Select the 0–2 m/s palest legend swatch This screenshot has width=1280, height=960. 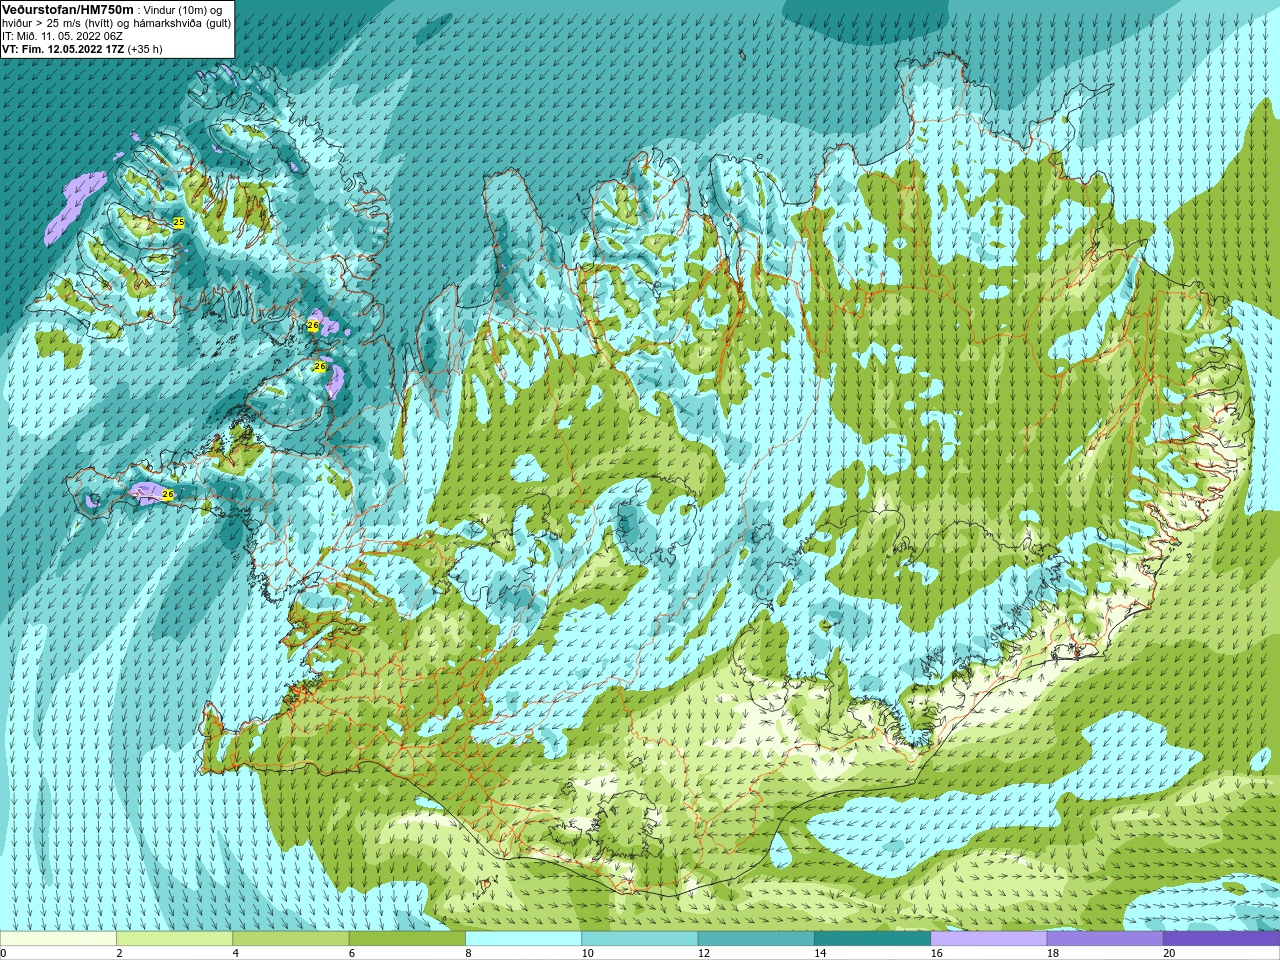coord(58,939)
